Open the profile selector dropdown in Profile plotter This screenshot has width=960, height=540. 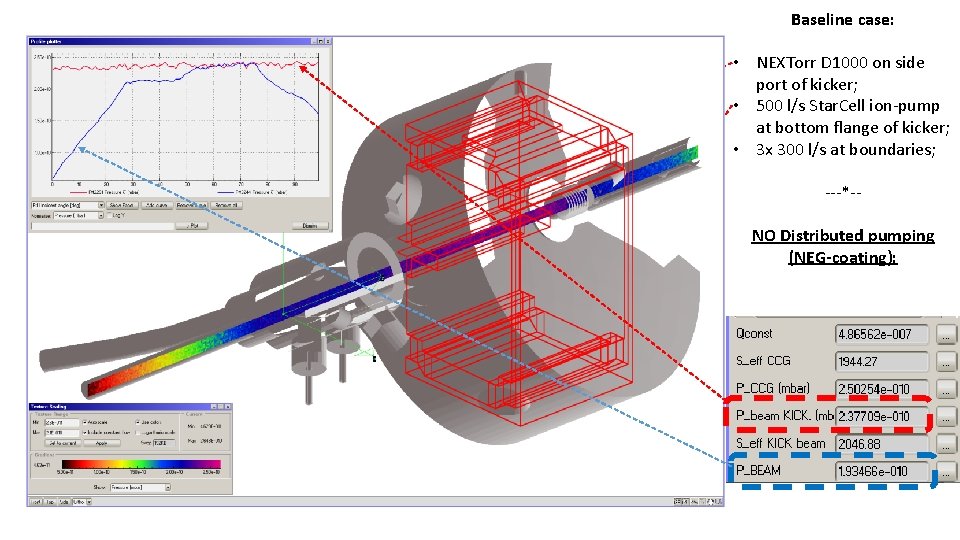click(67, 205)
